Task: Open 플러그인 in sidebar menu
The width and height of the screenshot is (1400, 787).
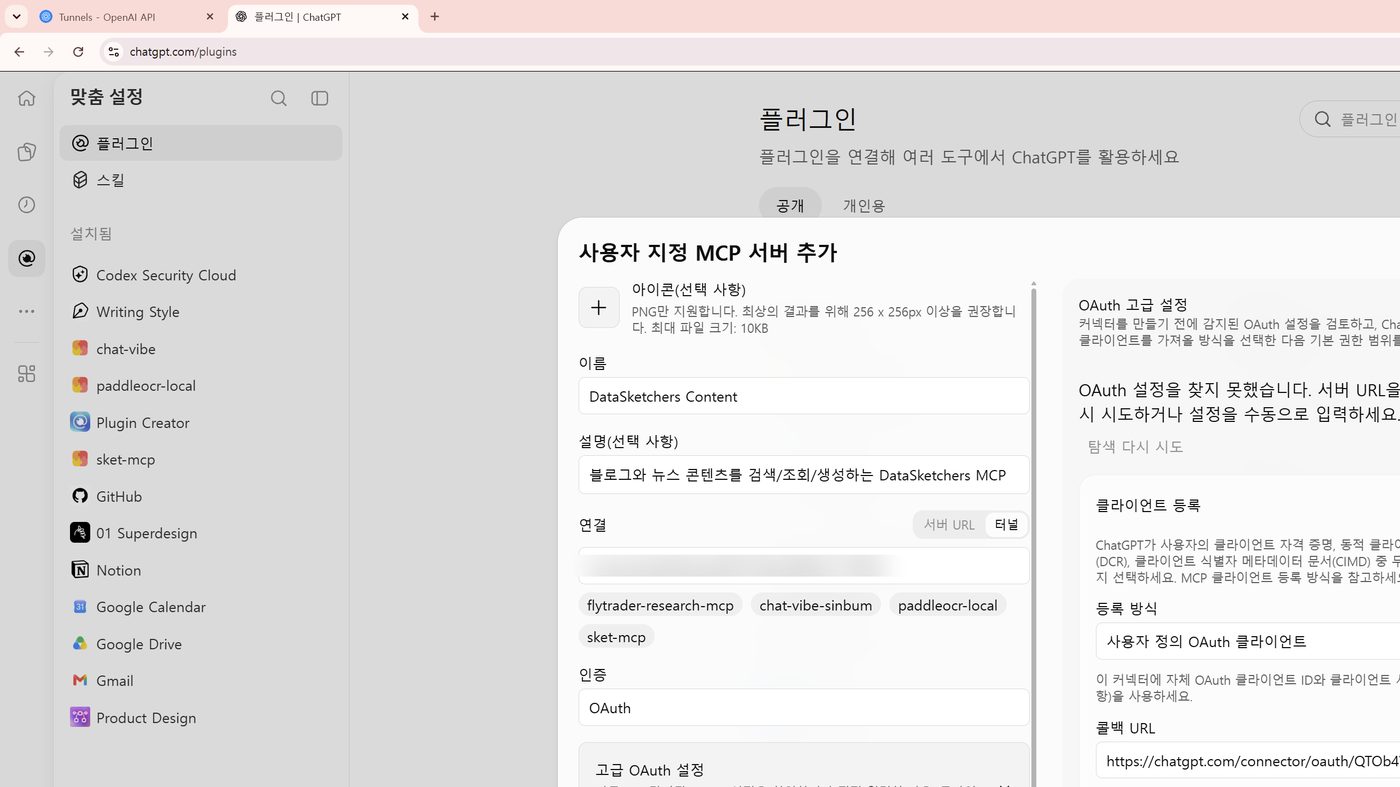Action: point(201,143)
